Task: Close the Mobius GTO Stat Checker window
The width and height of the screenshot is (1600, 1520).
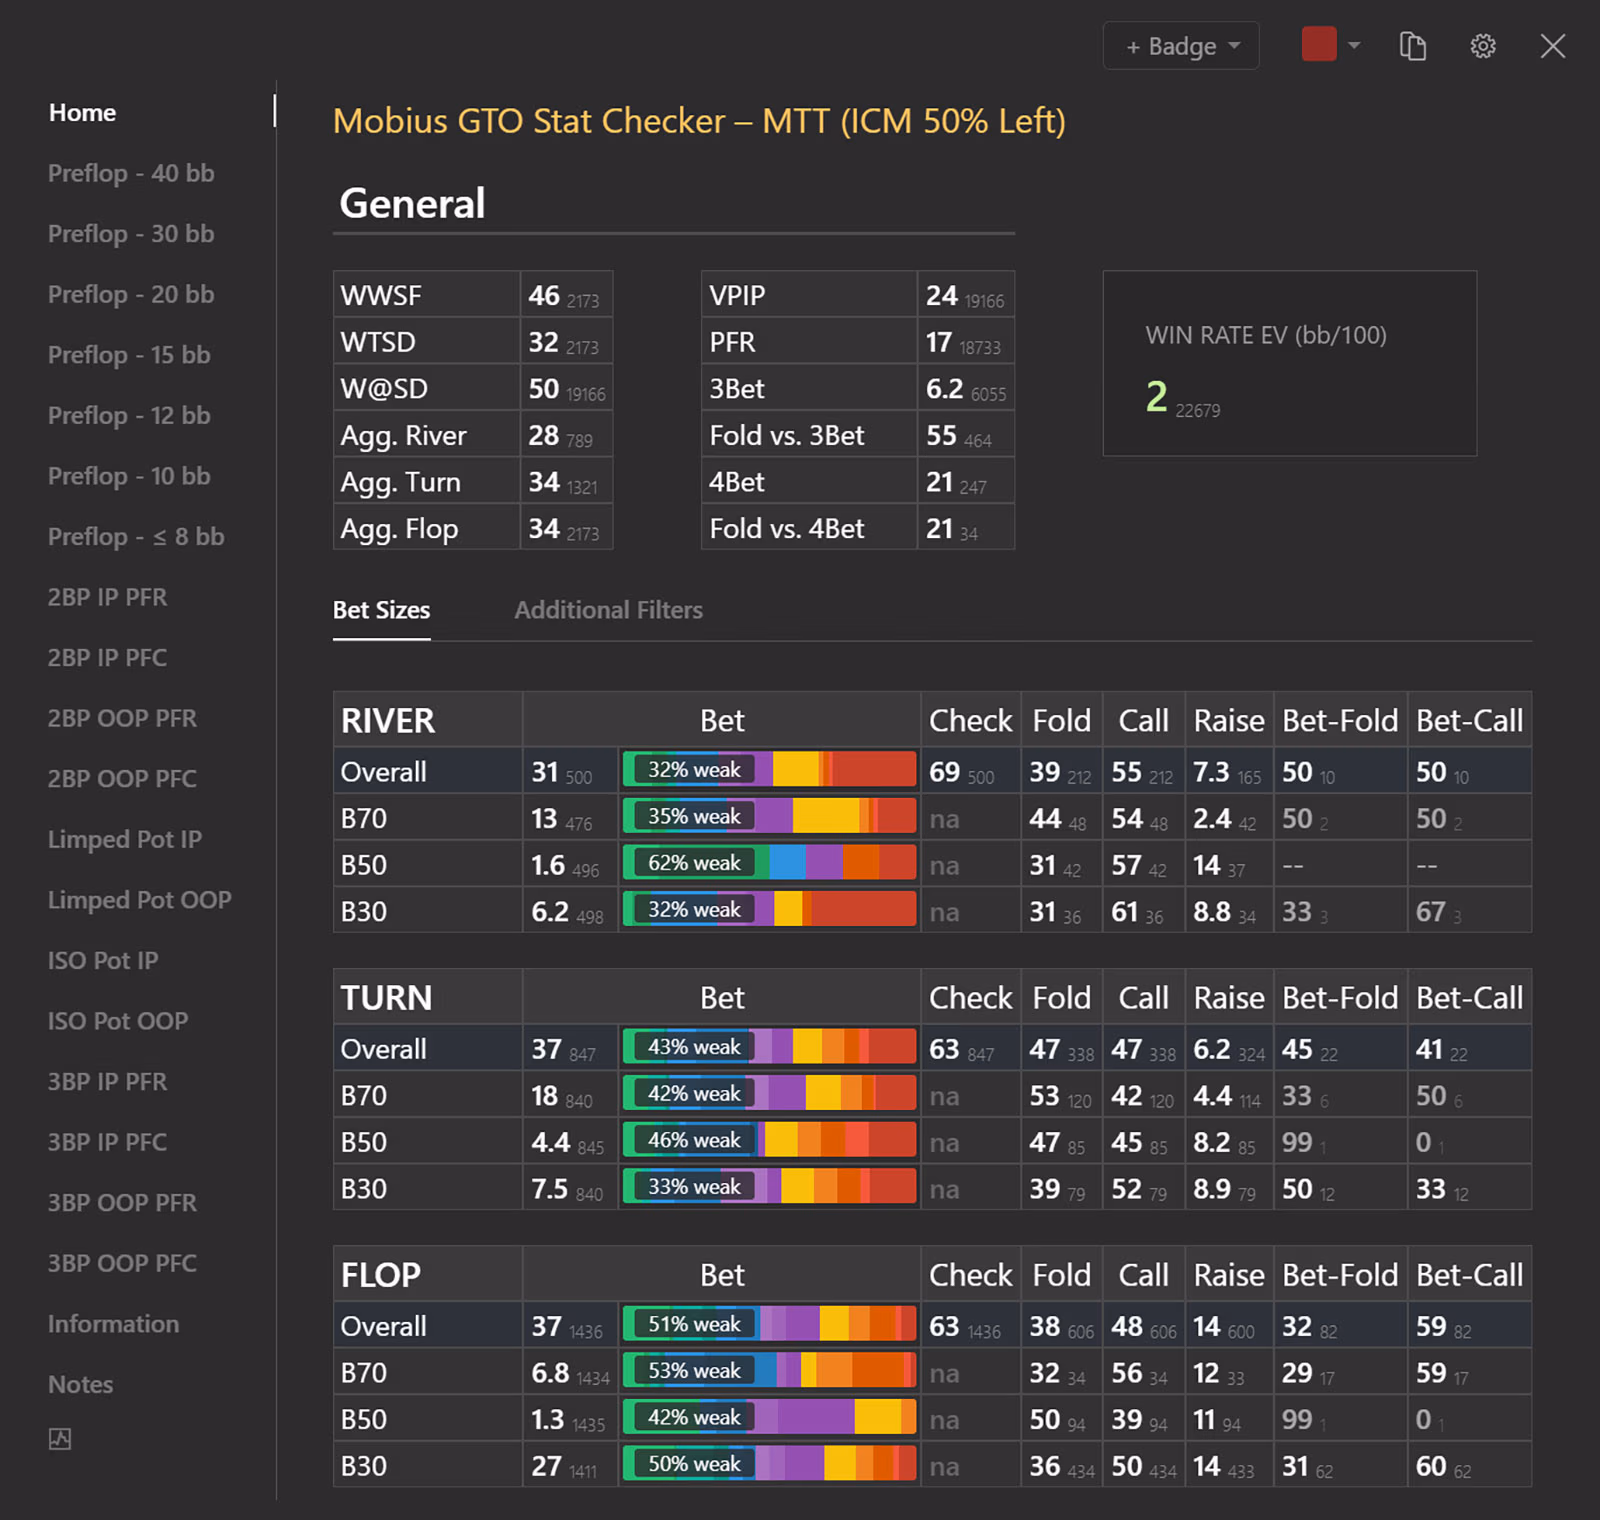Action: (1553, 45)
